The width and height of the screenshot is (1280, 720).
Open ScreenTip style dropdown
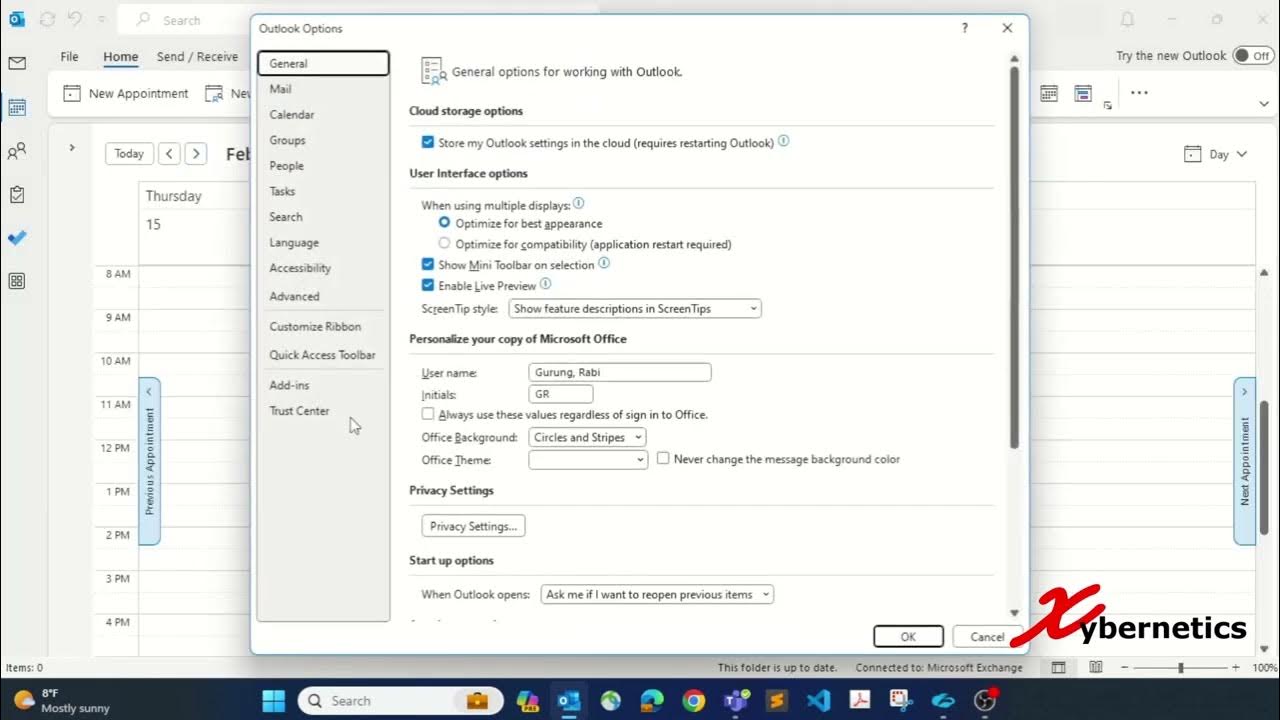[x=635, y=309]
